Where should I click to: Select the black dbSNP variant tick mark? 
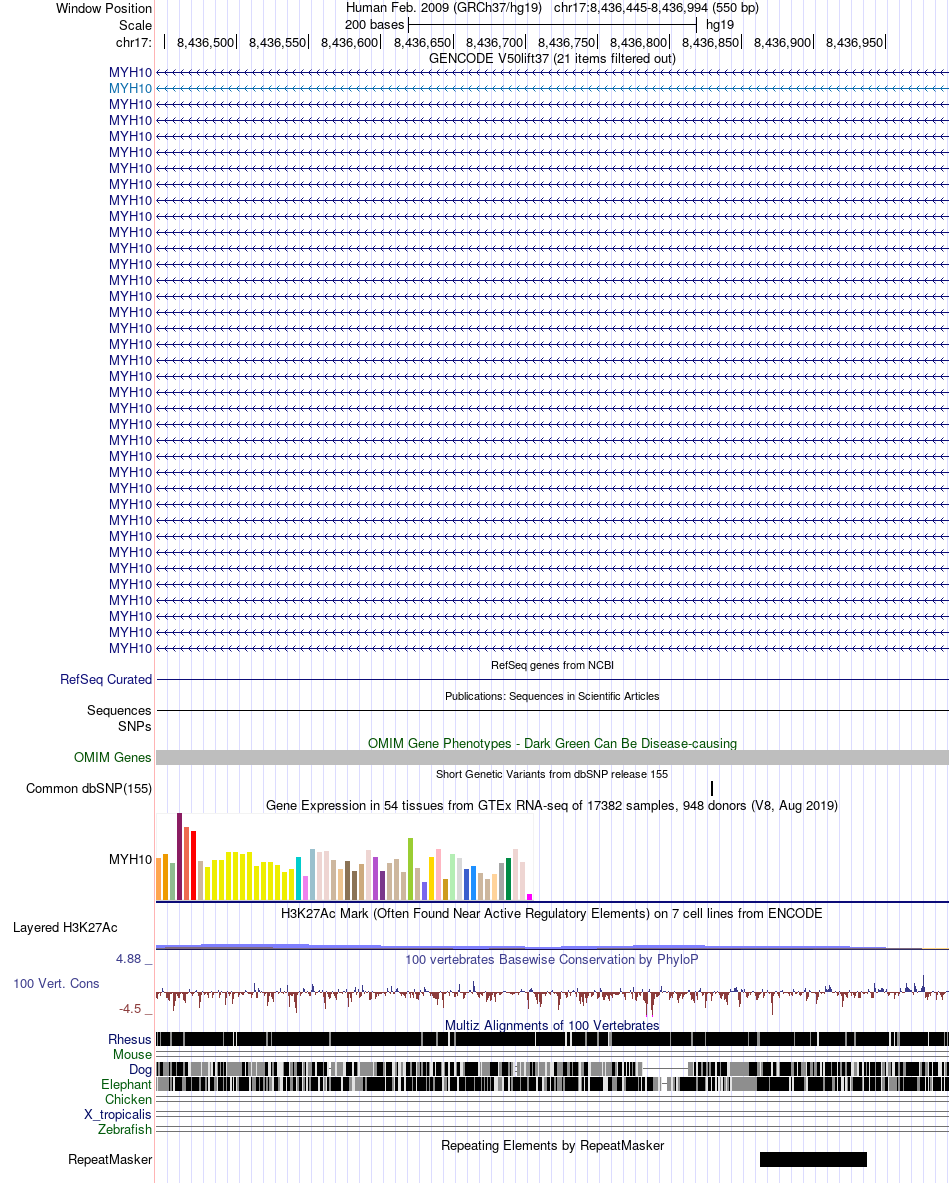pos(712,788)
